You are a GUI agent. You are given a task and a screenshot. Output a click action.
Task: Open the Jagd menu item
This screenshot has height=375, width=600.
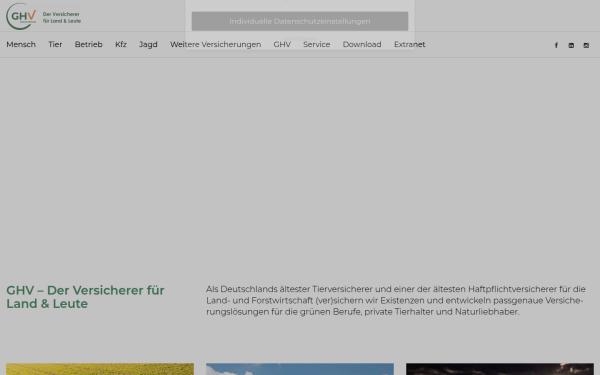point(148,45)
